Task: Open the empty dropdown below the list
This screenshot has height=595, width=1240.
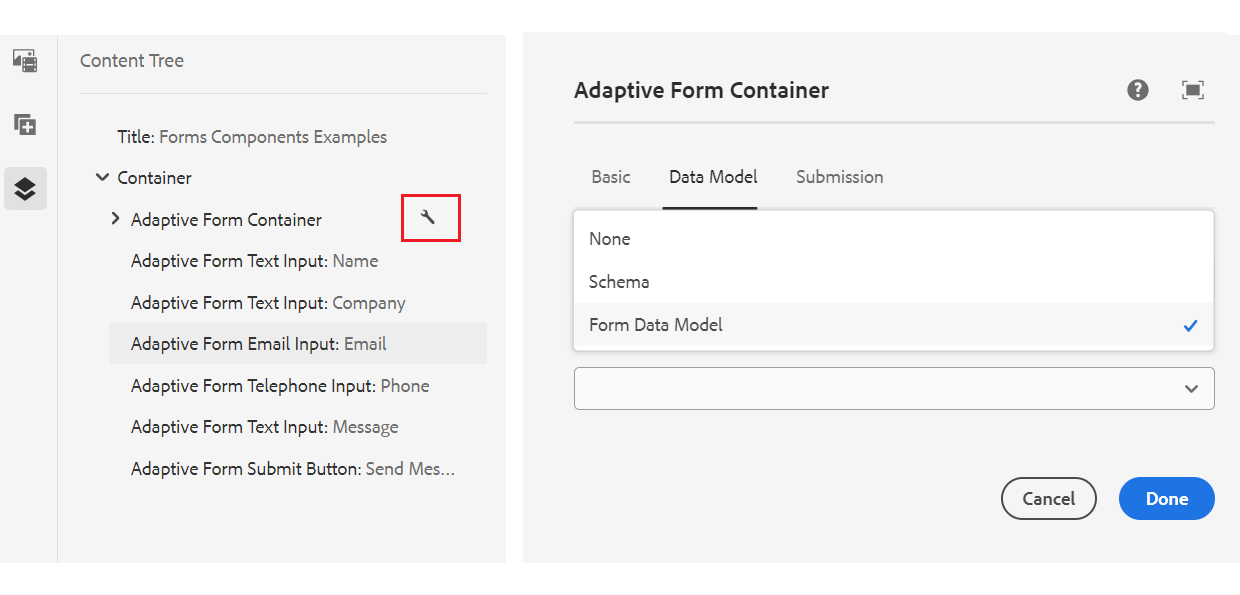Action: (x=894, y=388)
